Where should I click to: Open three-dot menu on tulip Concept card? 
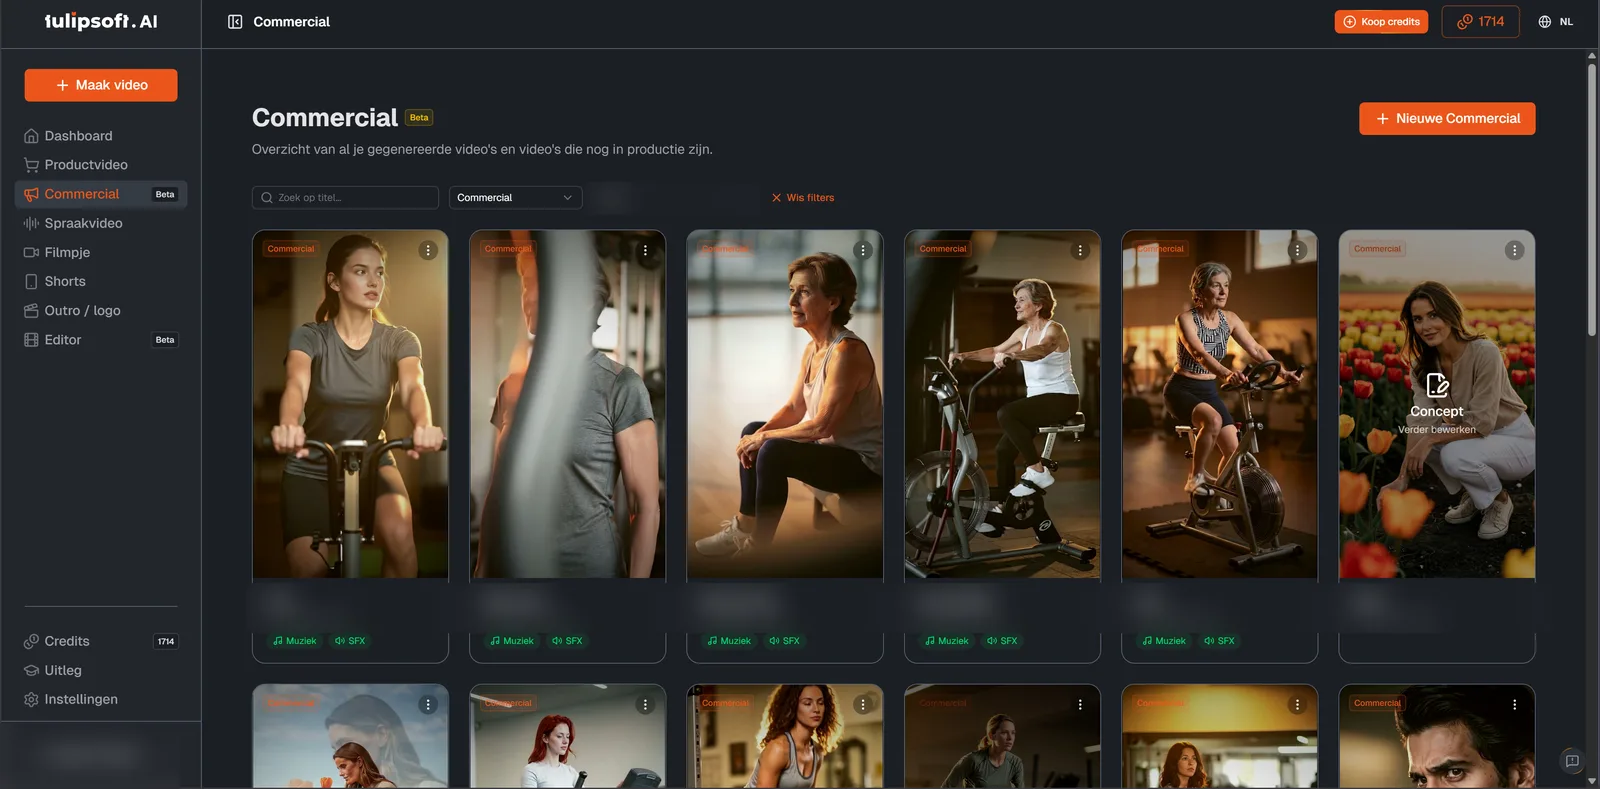click(x=1514, y=251)
